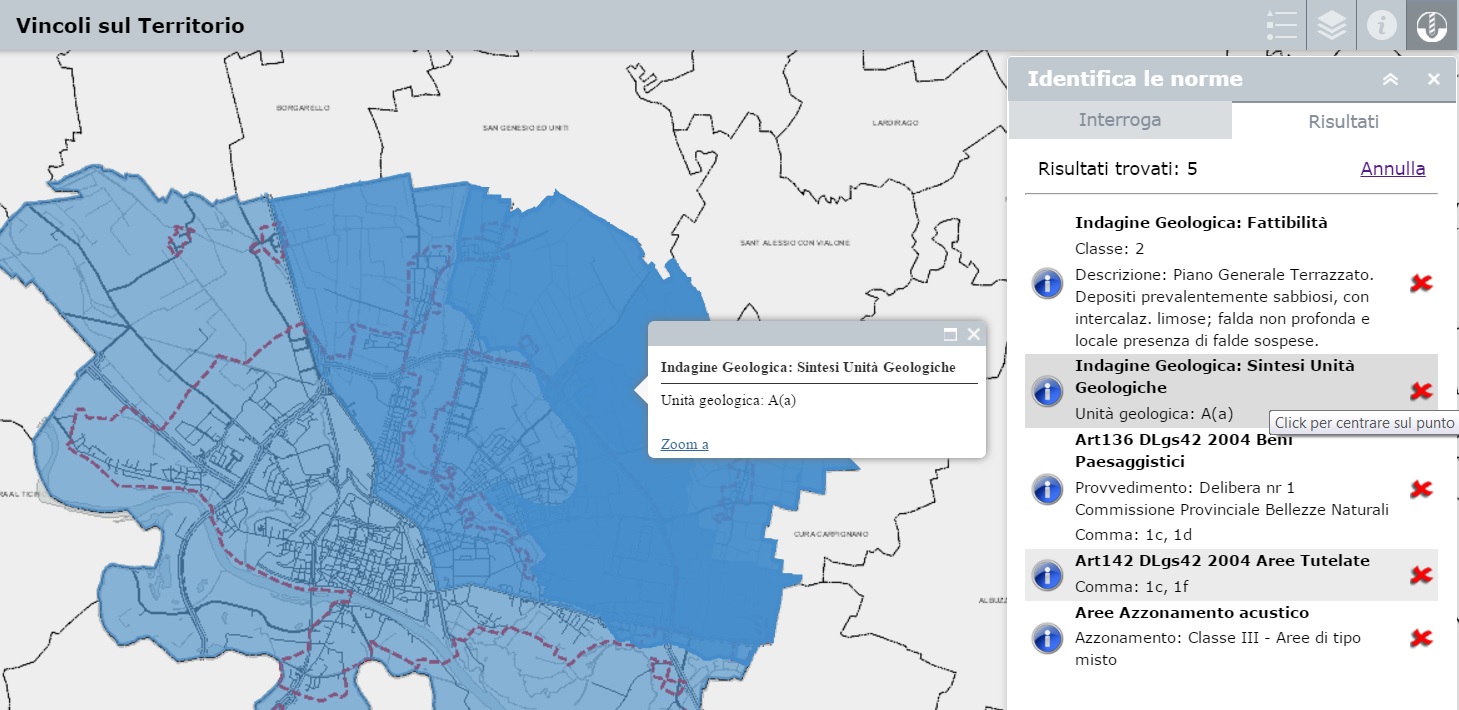The height and width of the screenshot is (710, 1459).
Task: Click the Zoom a link in popup
Action: pyautogui.click(x=684, y=444)
